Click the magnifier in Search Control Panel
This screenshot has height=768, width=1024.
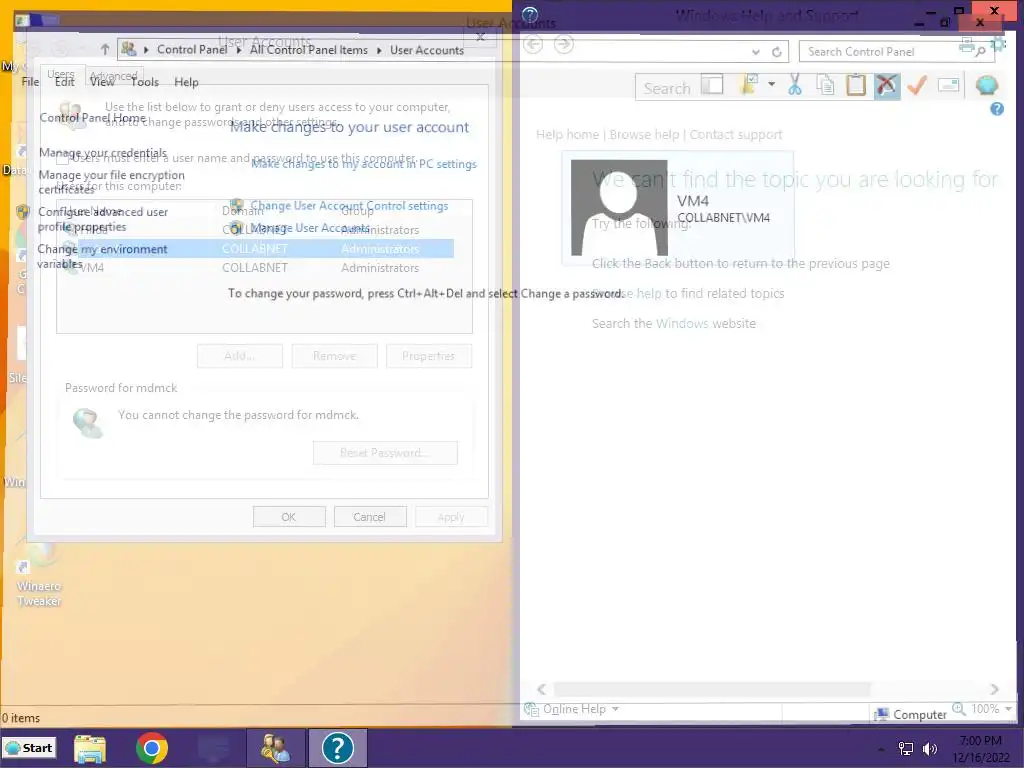pyautogui.click(x=980, y=52)
